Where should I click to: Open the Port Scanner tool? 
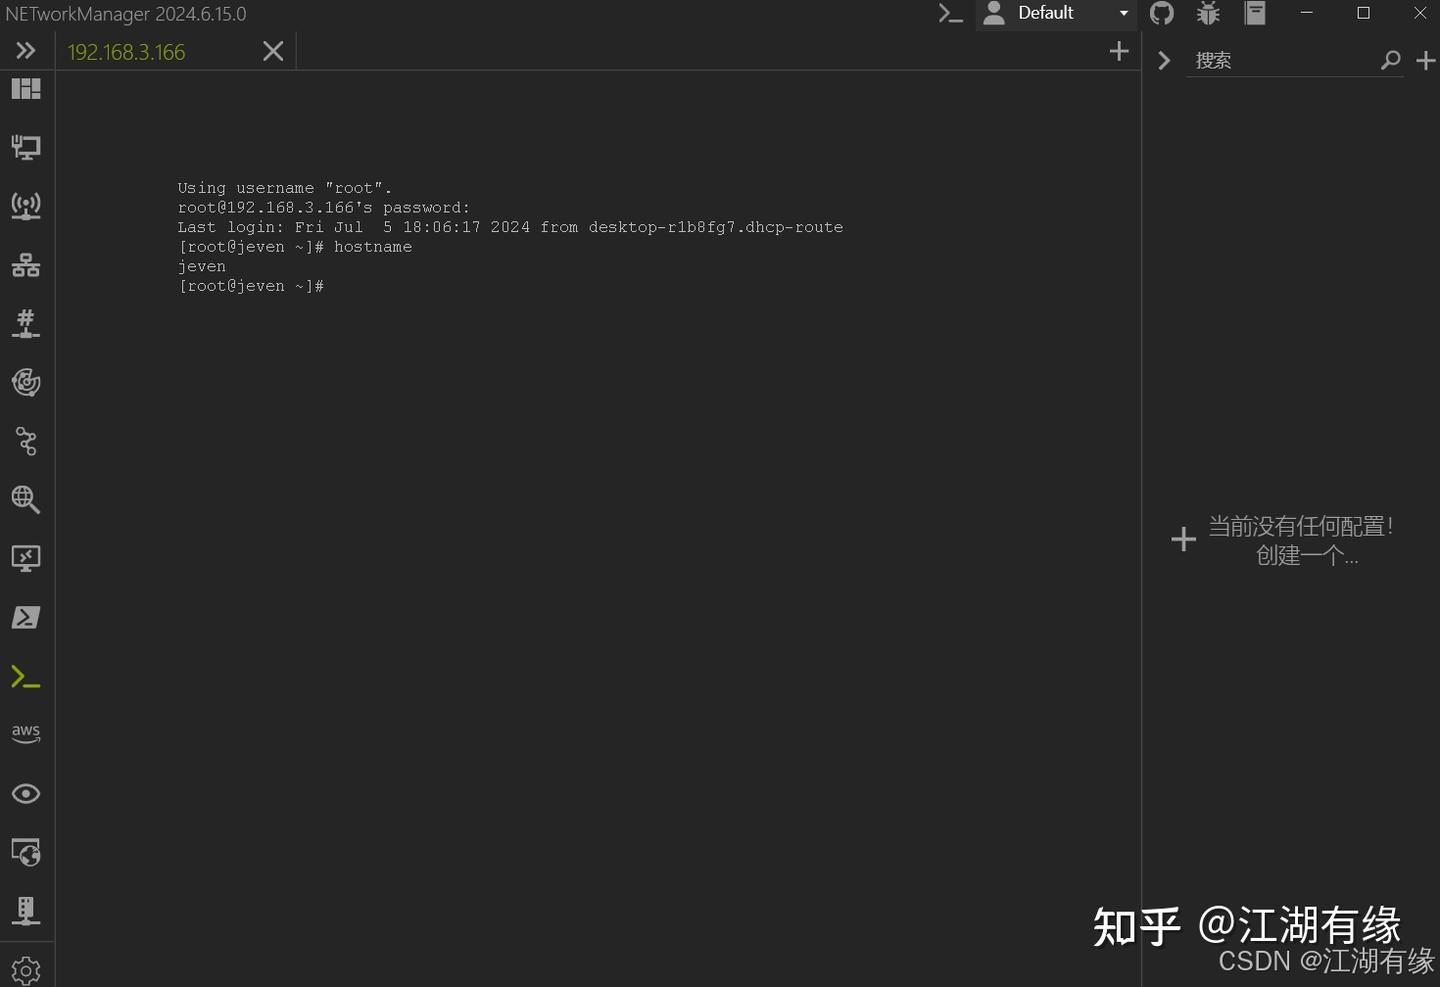pyautogui.click(x=25, y=323)
